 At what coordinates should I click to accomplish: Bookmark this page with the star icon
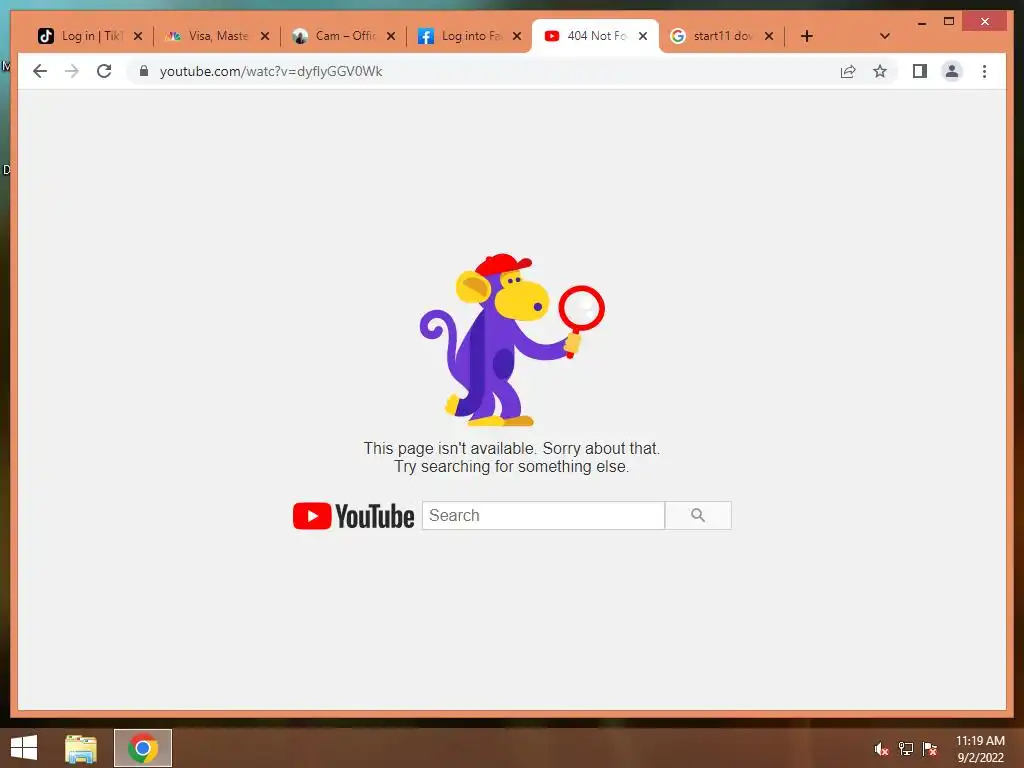point(880,71)
